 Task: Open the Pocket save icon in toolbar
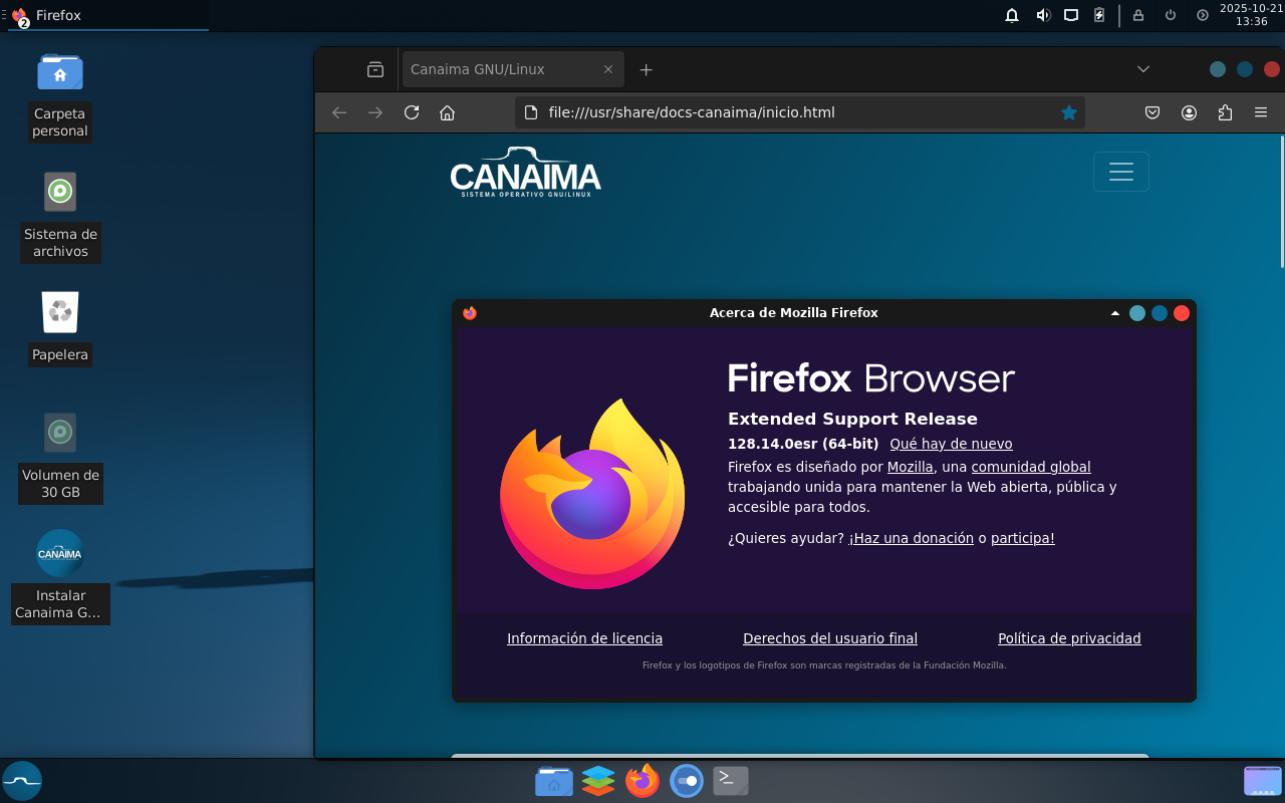1152,113
